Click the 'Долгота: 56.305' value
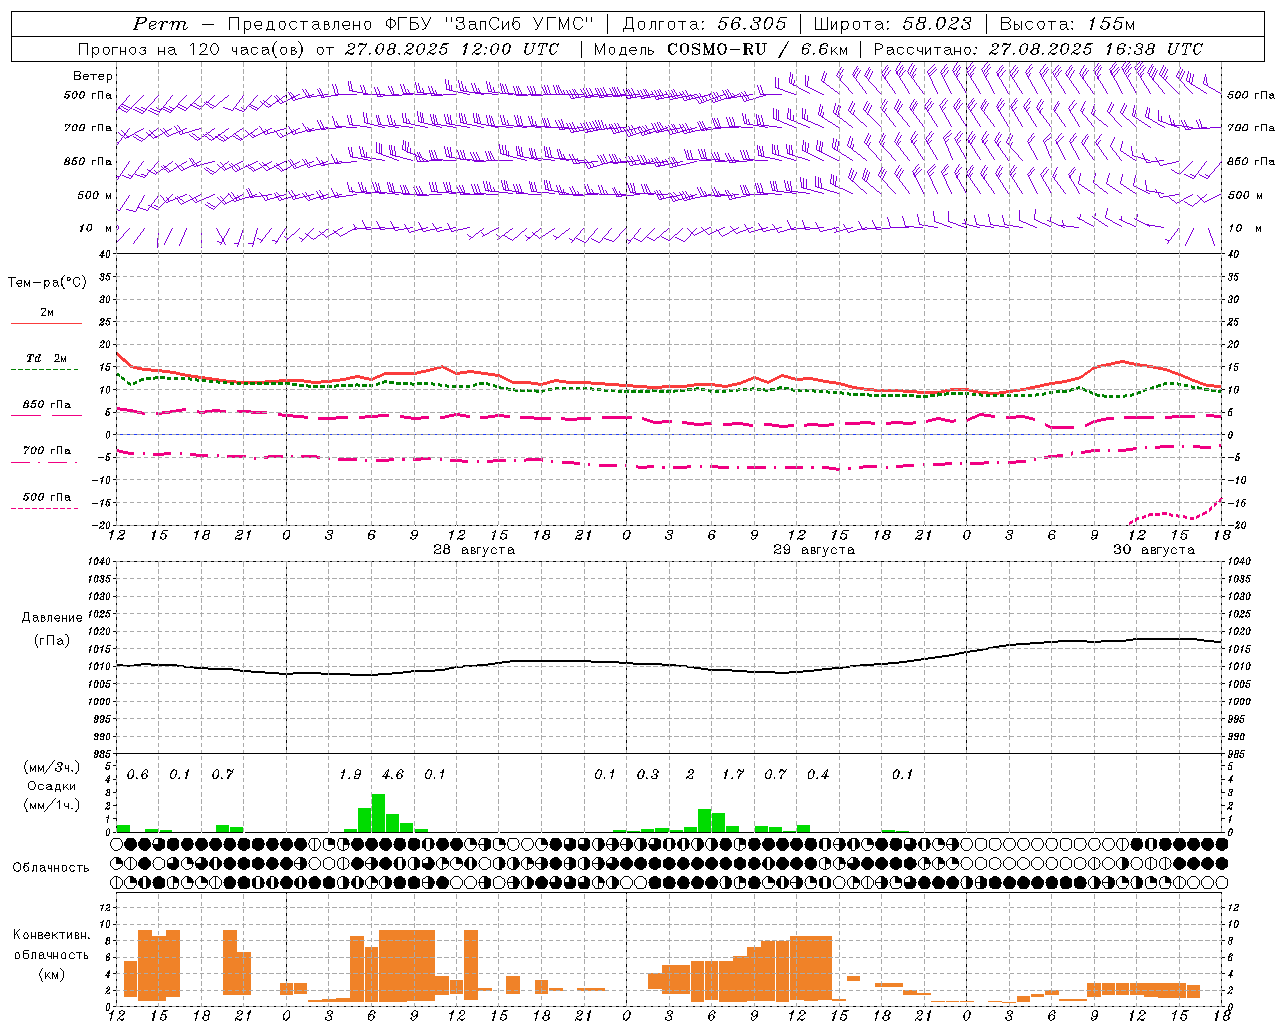Screen dimensions: 1280x1024 pos(705,24)
